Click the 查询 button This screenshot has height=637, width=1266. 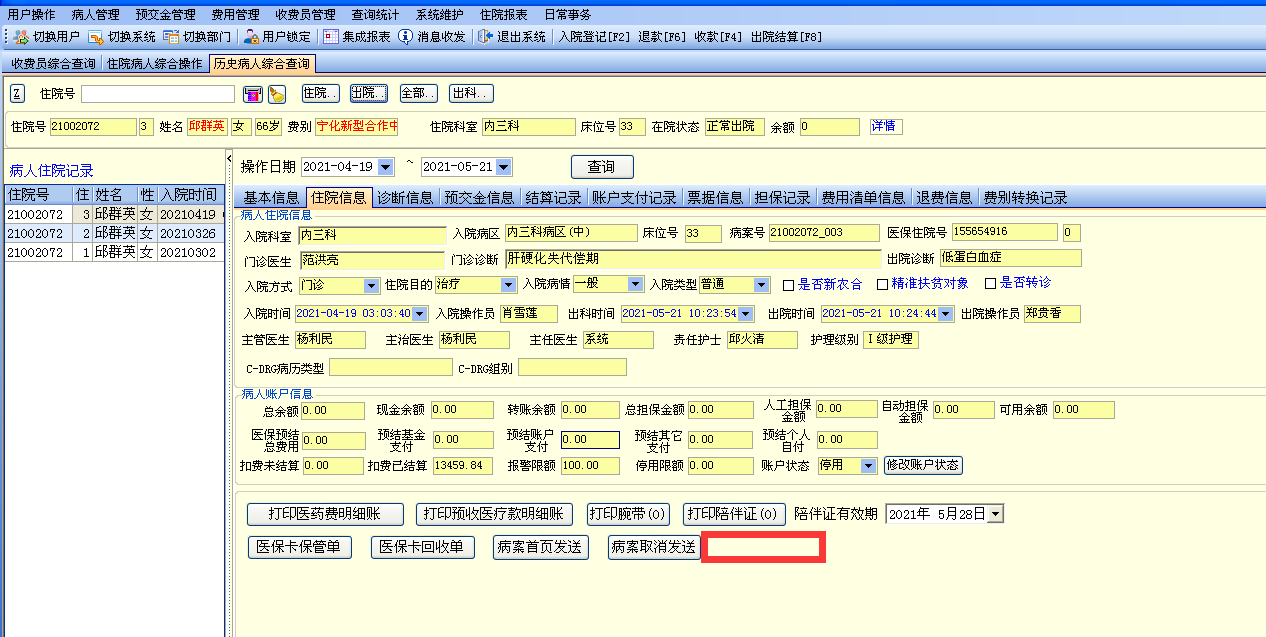pos(602,167)
